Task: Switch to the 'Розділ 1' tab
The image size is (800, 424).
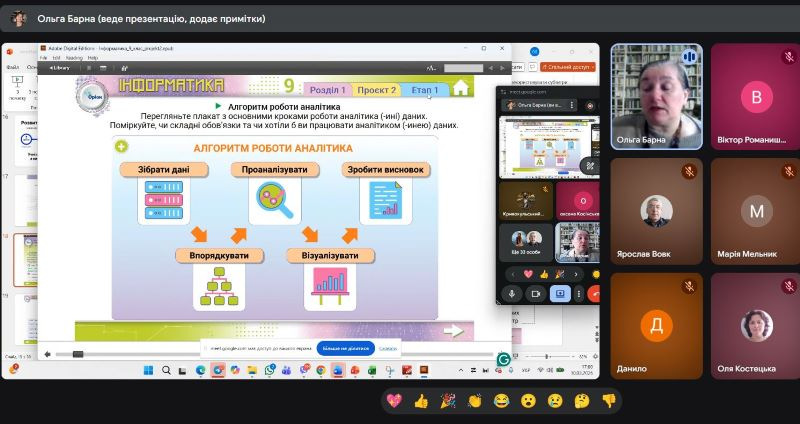Action: coord(327,89)
